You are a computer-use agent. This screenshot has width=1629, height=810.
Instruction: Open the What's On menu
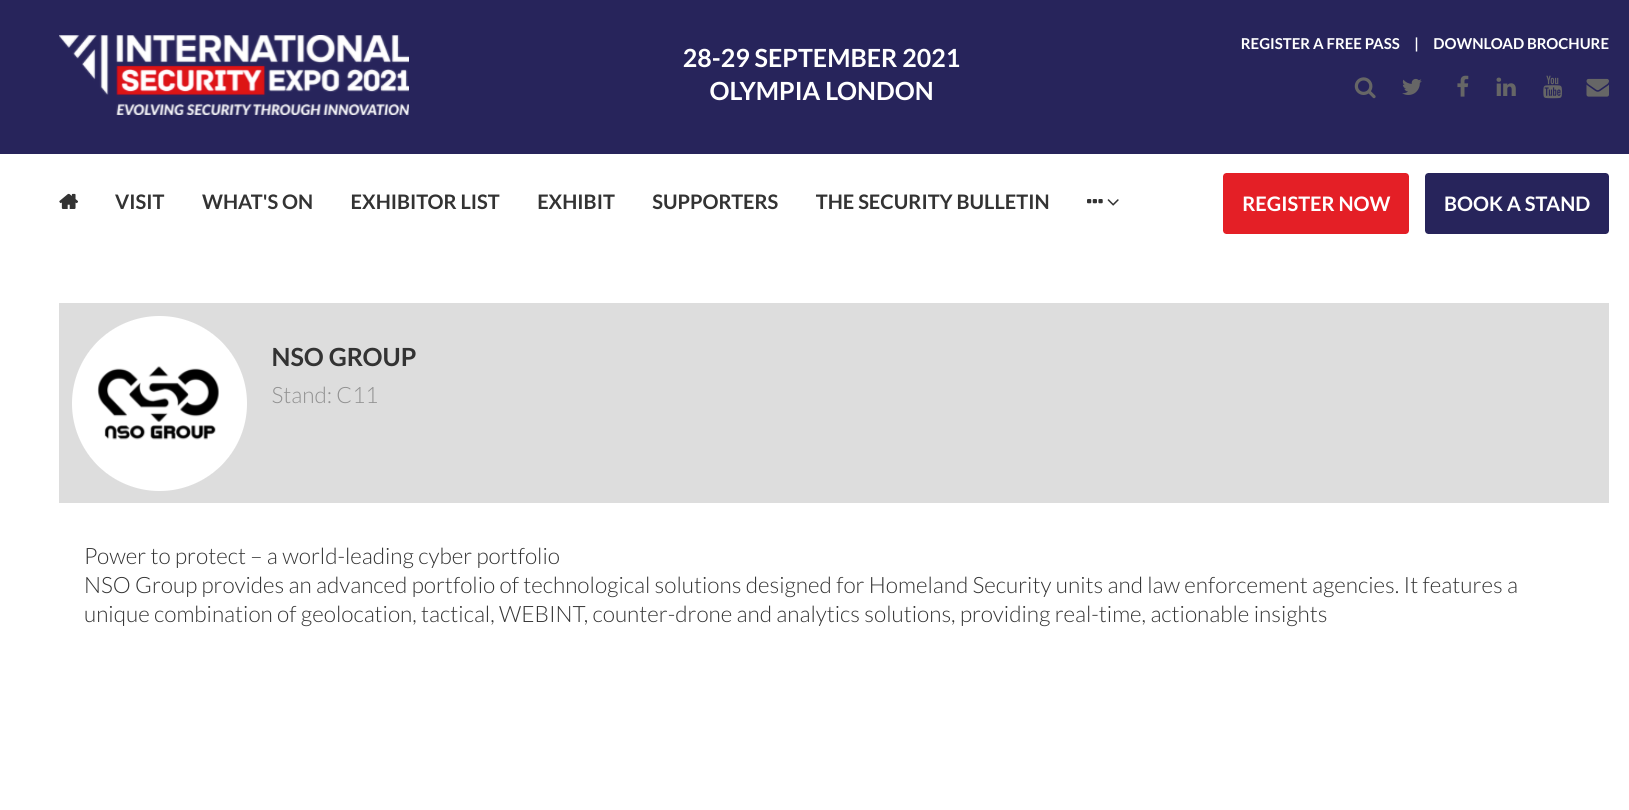[x=257, y=202]
